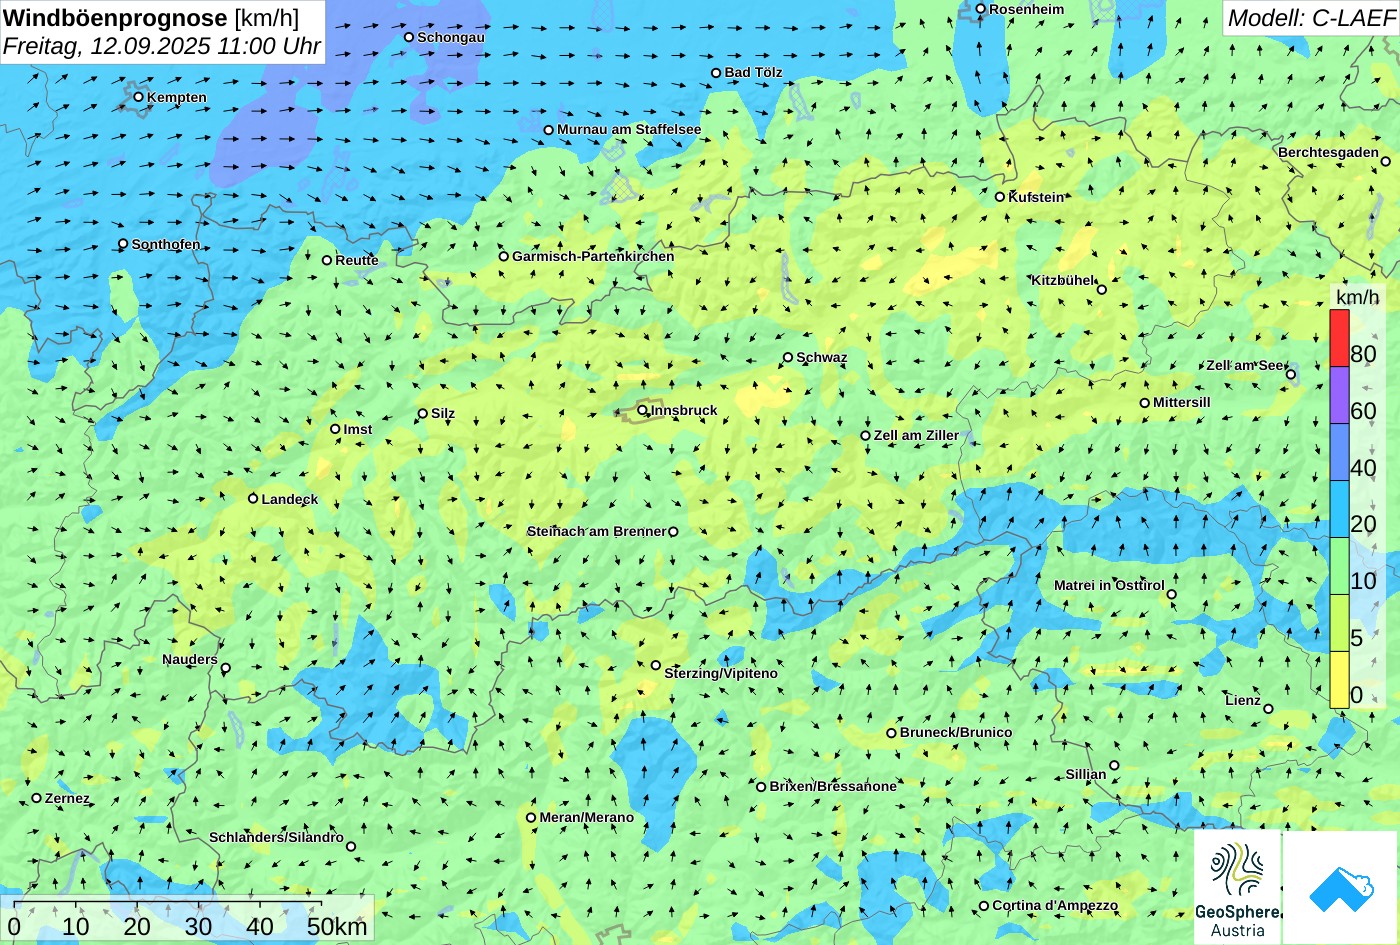This screenshot has height=945, width=1400.
Task: Click the blue cloud arrow logo
Action: (x=1341, y=888)
